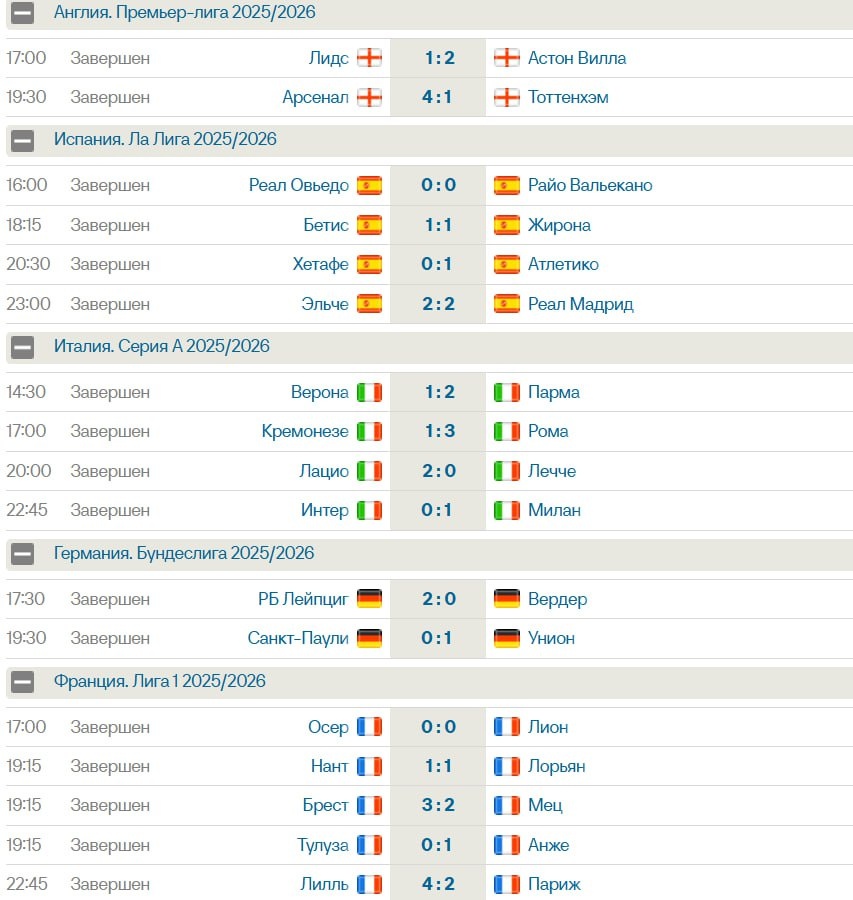The width and height of the screenshot is (853, 900).
Task: Open the Лилль 4:2 match score
Action: [438, 884]
